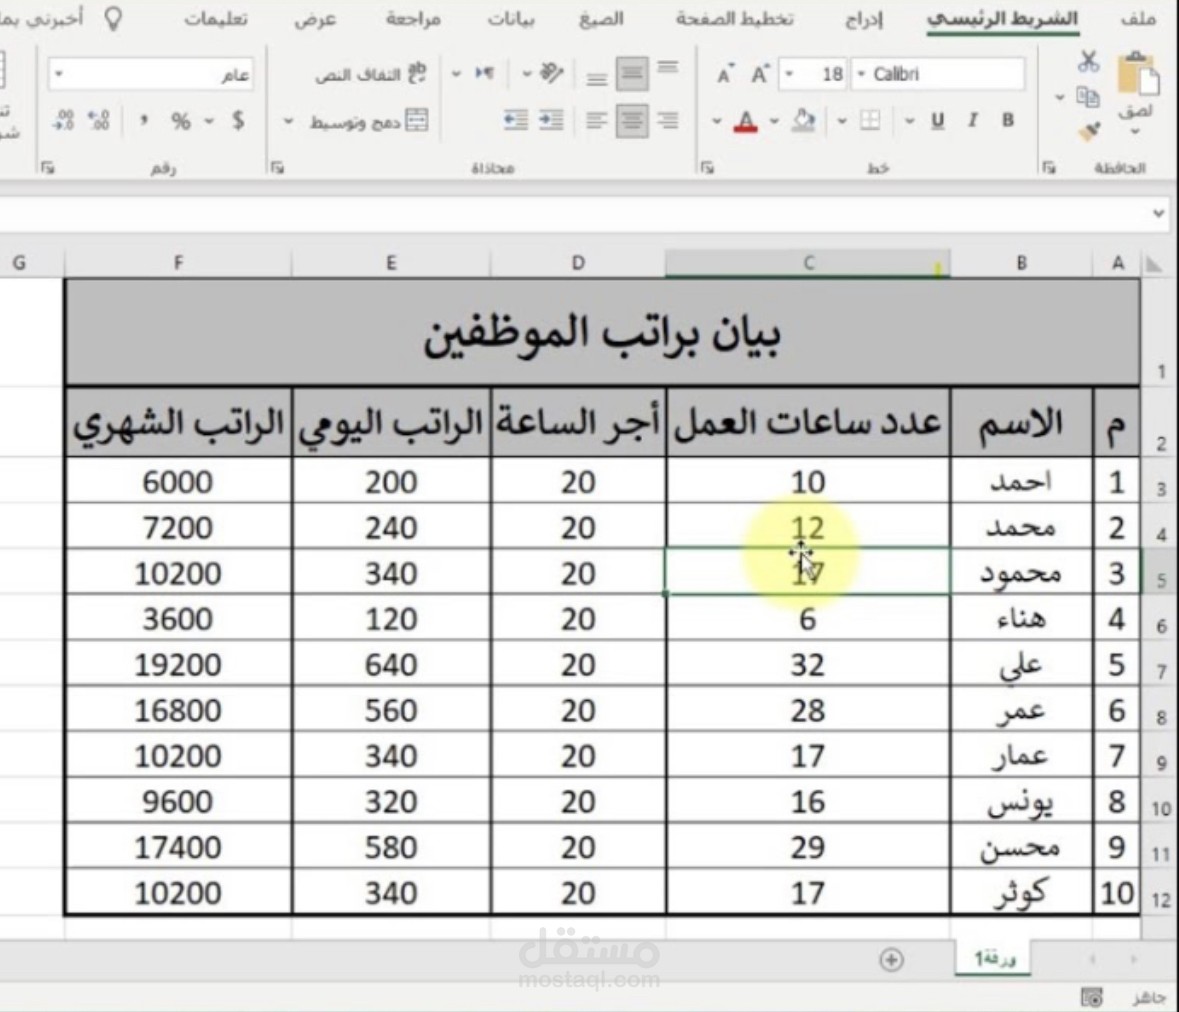Click the cell borders icon
Viewport: 1179px width, 1012px height.
[870, 120]
